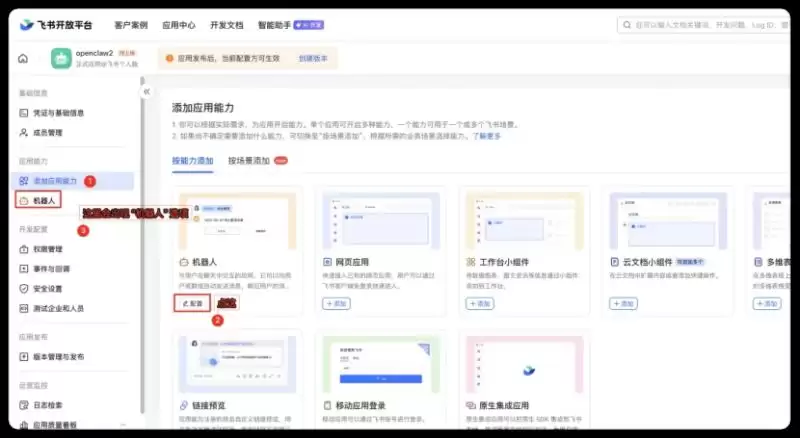Click the 凭证与基础信息 icon
This screenshot has height=438, width=800.
click(23, 113)
